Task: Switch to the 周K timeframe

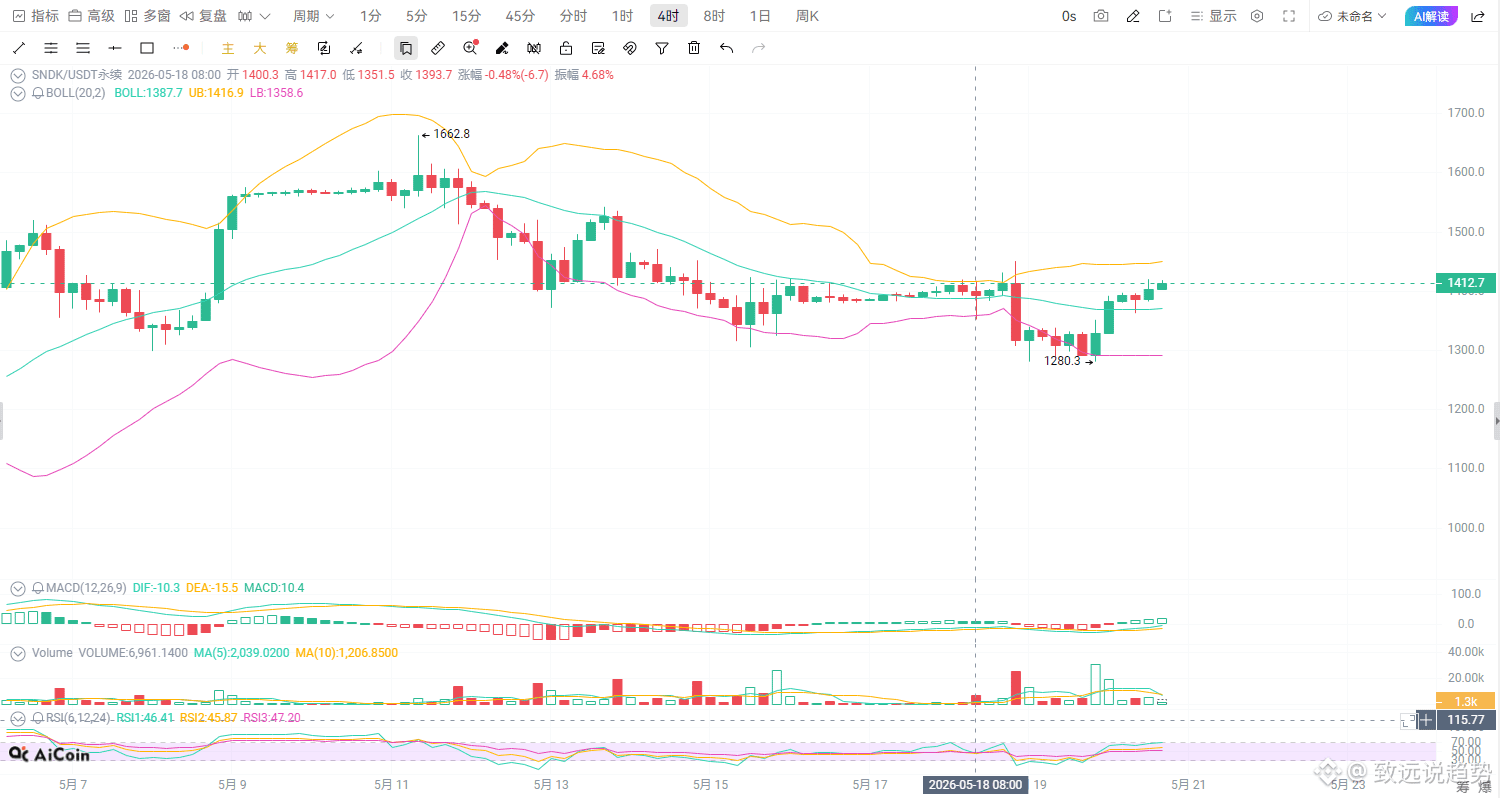Action: [x=807, y=16]
